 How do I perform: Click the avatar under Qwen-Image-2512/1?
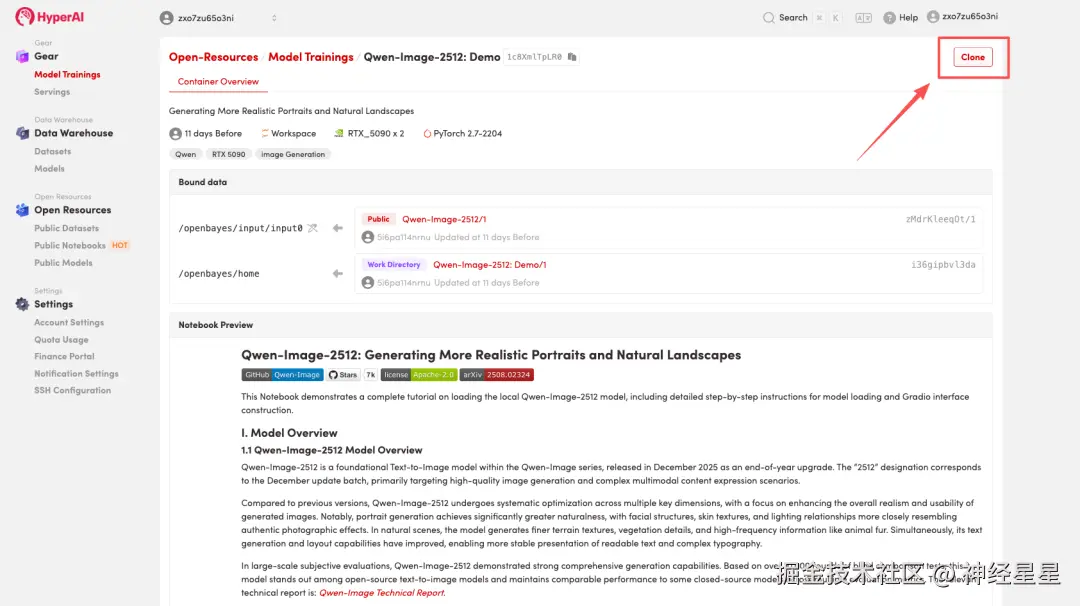click(368, 237)
